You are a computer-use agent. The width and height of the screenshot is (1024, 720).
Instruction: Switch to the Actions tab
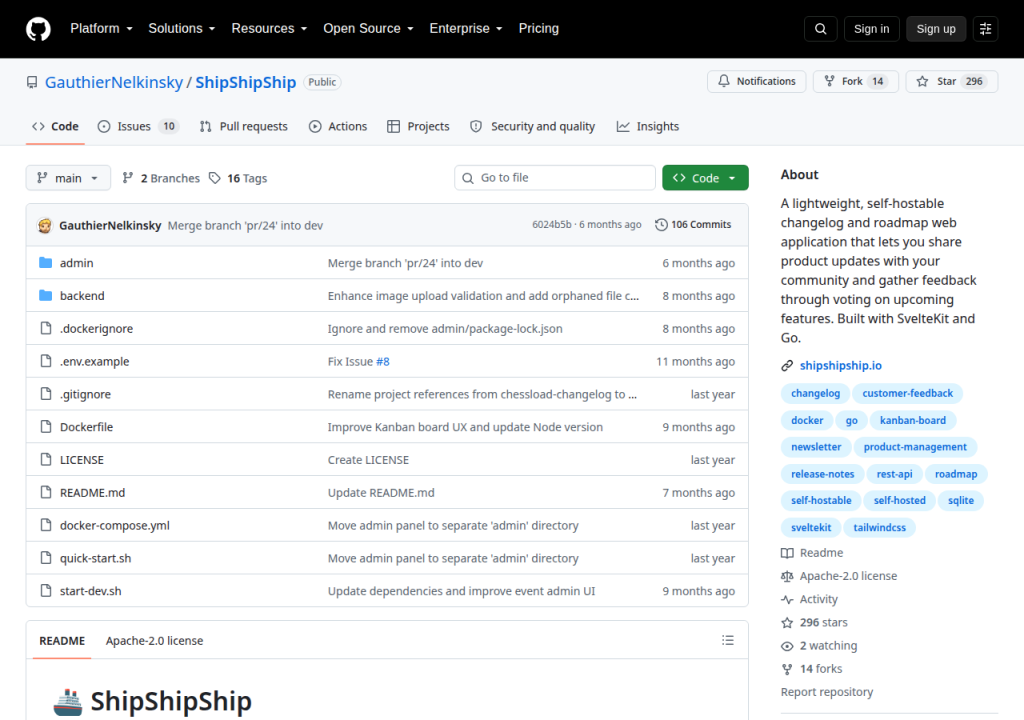[338, 126]
